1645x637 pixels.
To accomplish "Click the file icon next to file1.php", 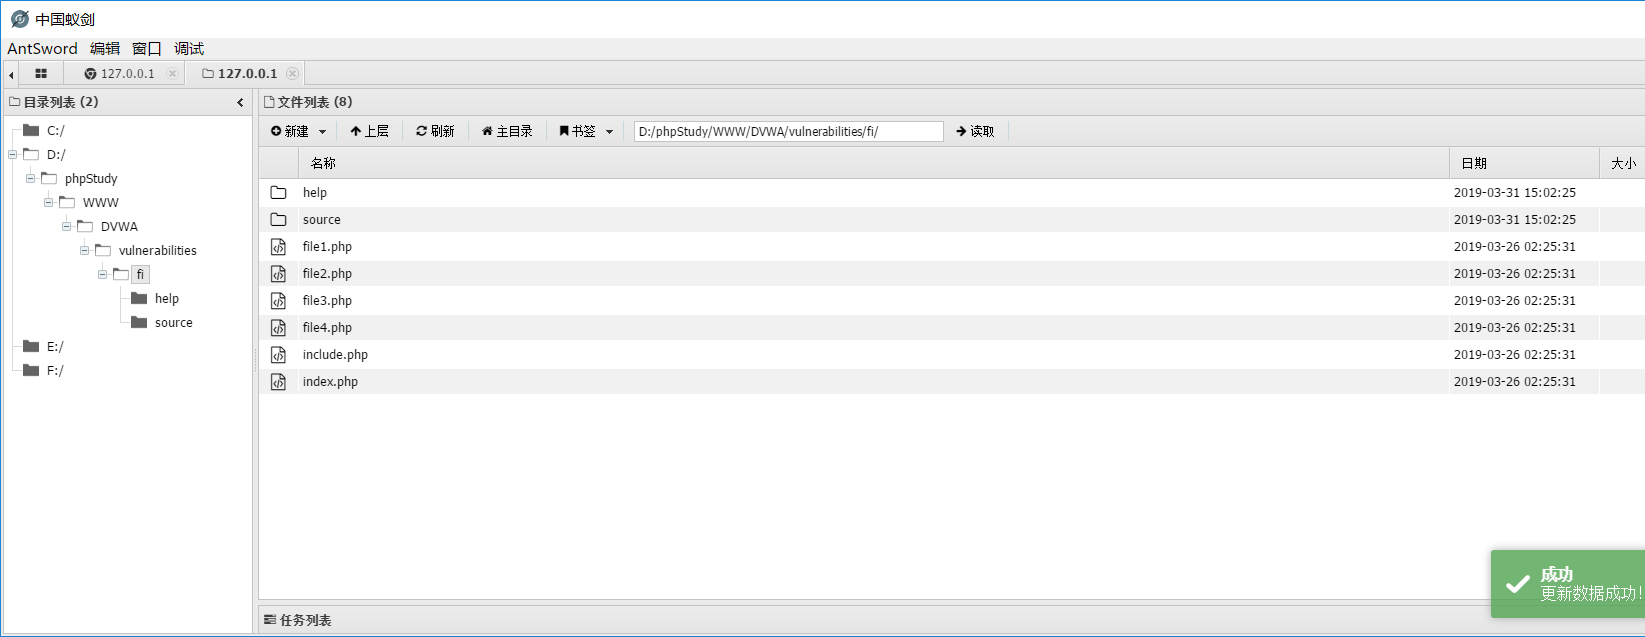I will click(x=279, y=247).
